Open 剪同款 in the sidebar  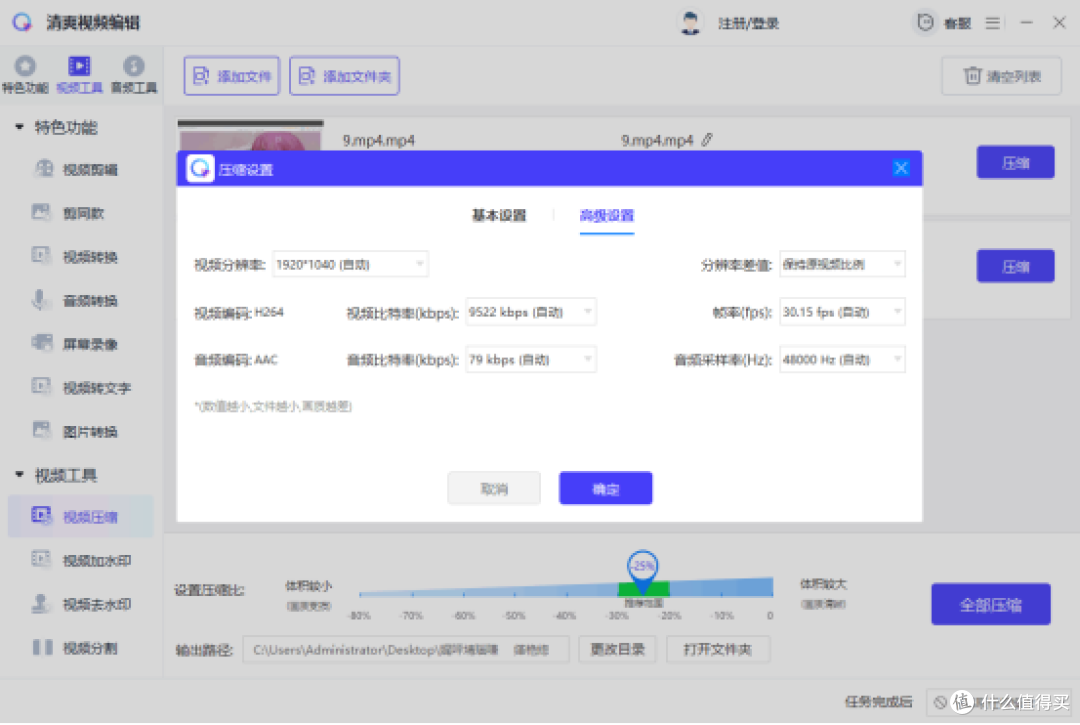69,213
